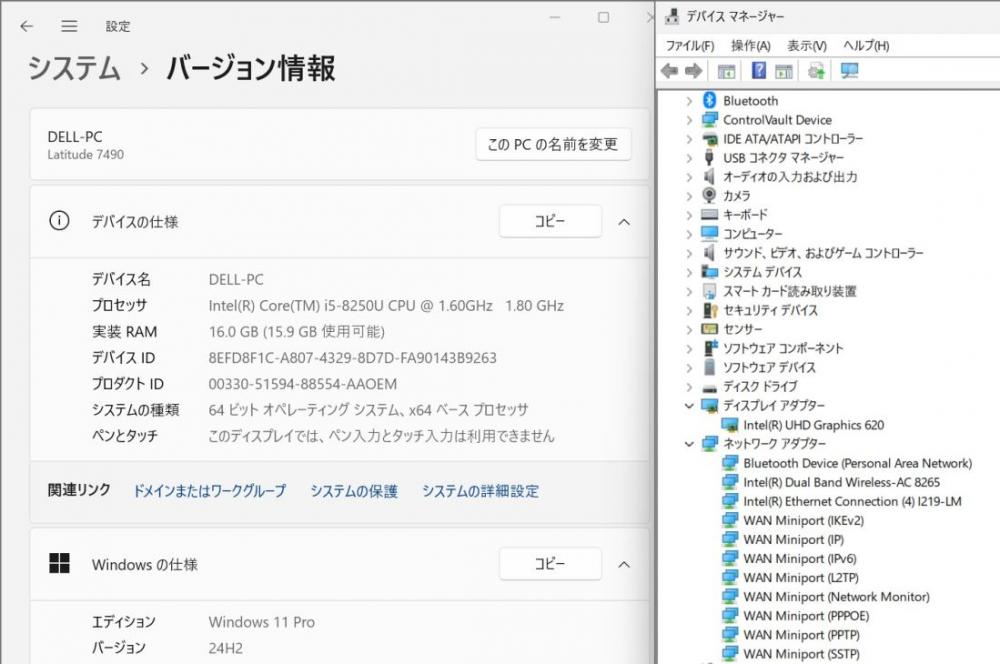Open domain or workgroup link
Image resolution: width=1000 pixels, height=664 pixels.
coord(209,491)
